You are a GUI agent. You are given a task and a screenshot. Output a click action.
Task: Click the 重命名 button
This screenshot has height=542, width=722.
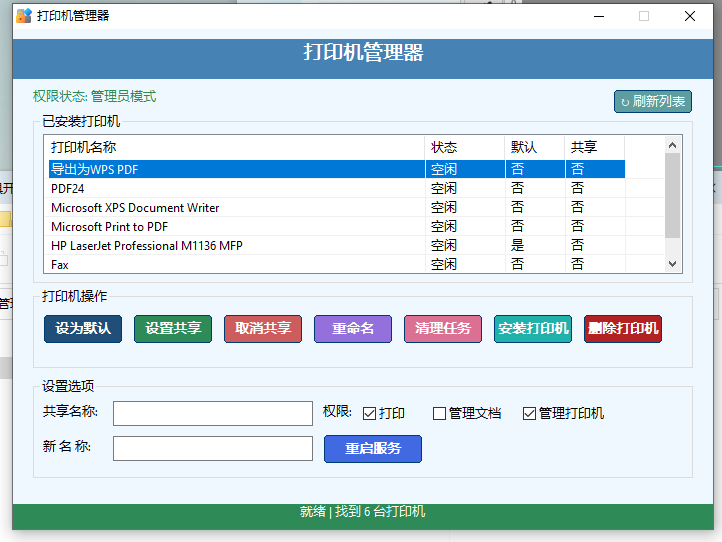pyautogui.click(x=353, y=329)
